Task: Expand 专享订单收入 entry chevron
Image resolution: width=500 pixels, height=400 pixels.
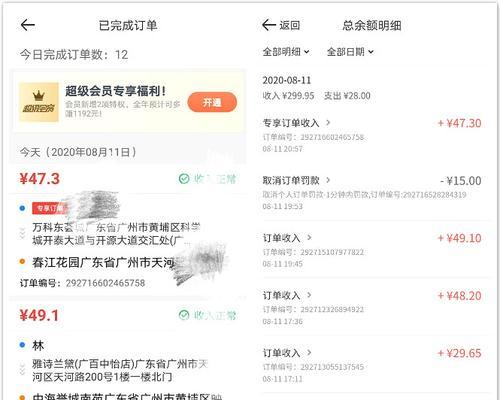Action: pos(328,123)
